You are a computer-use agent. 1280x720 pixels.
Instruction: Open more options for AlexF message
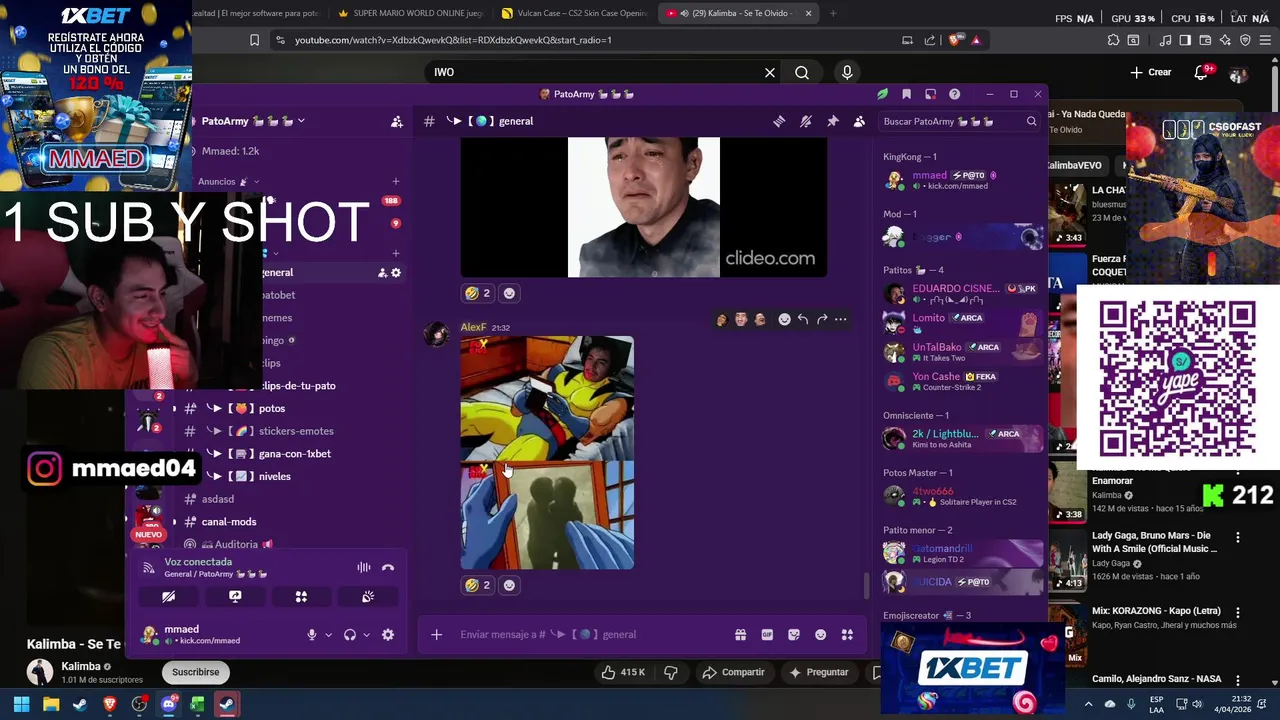[841, 319]
